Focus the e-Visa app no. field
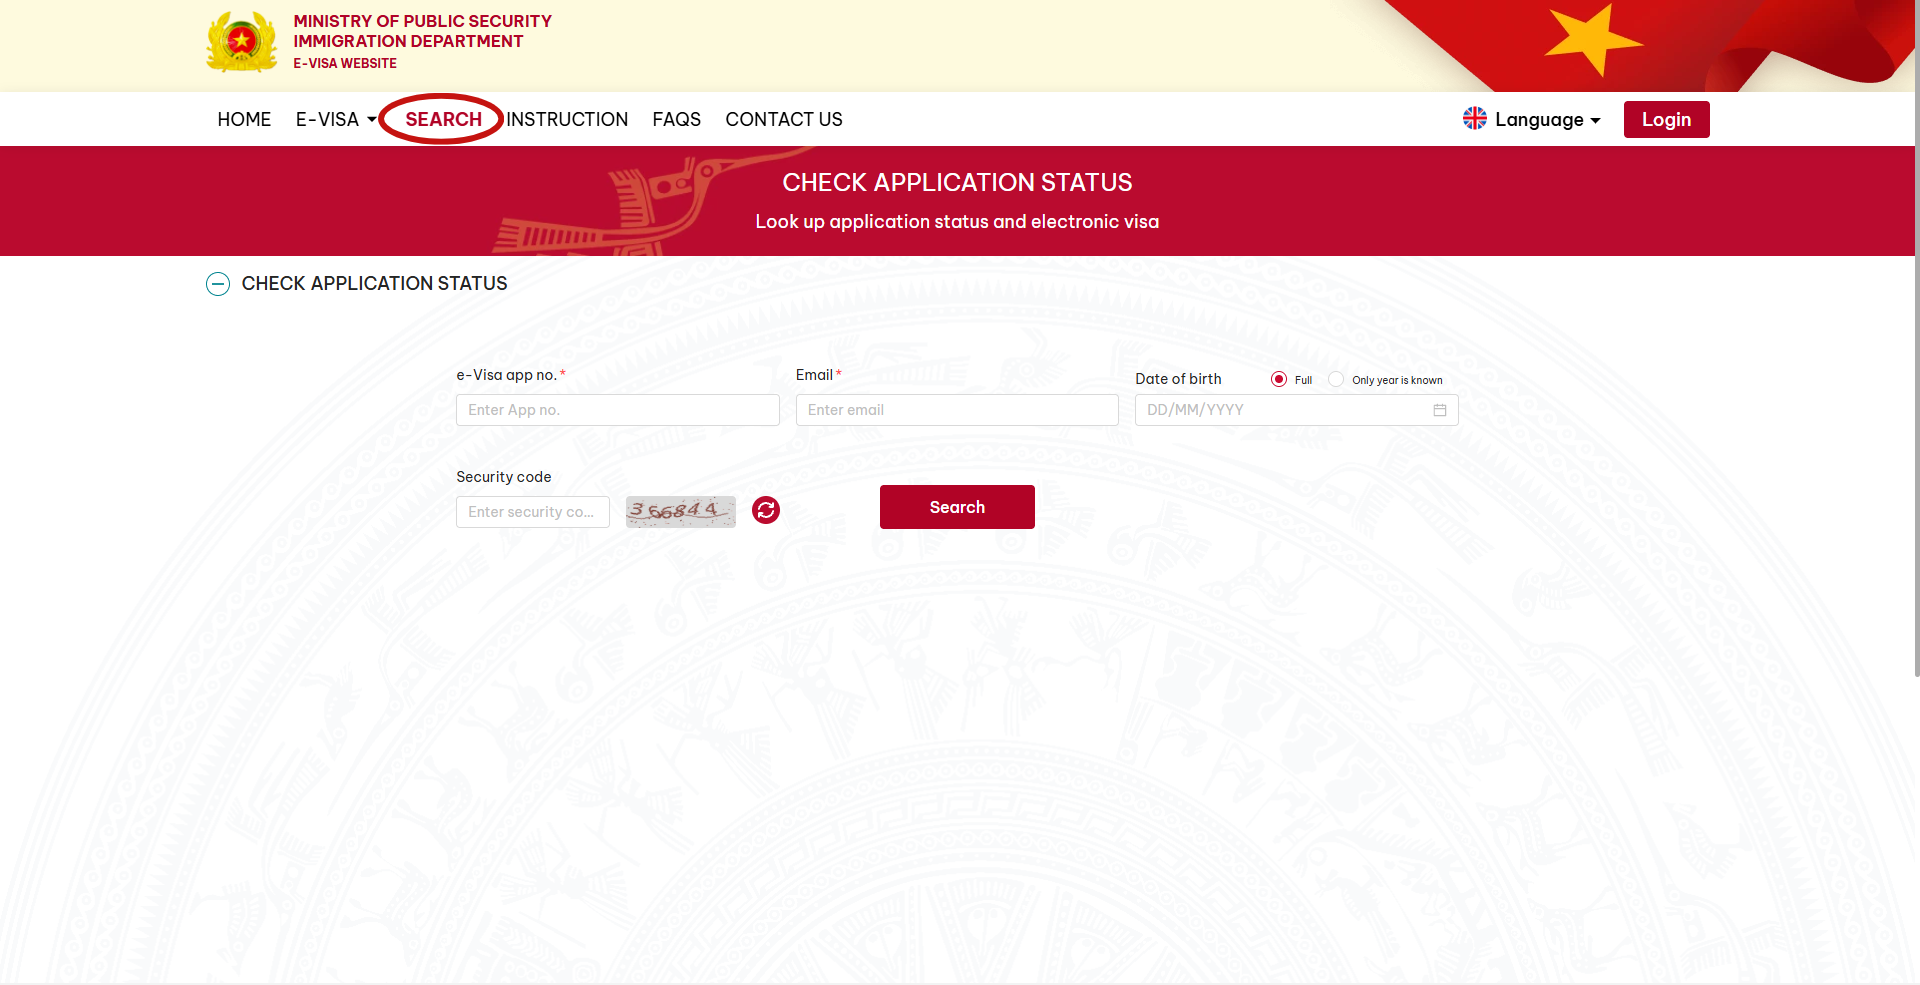The height and width of the screenshot is (985, 1920). pos(618,410)
